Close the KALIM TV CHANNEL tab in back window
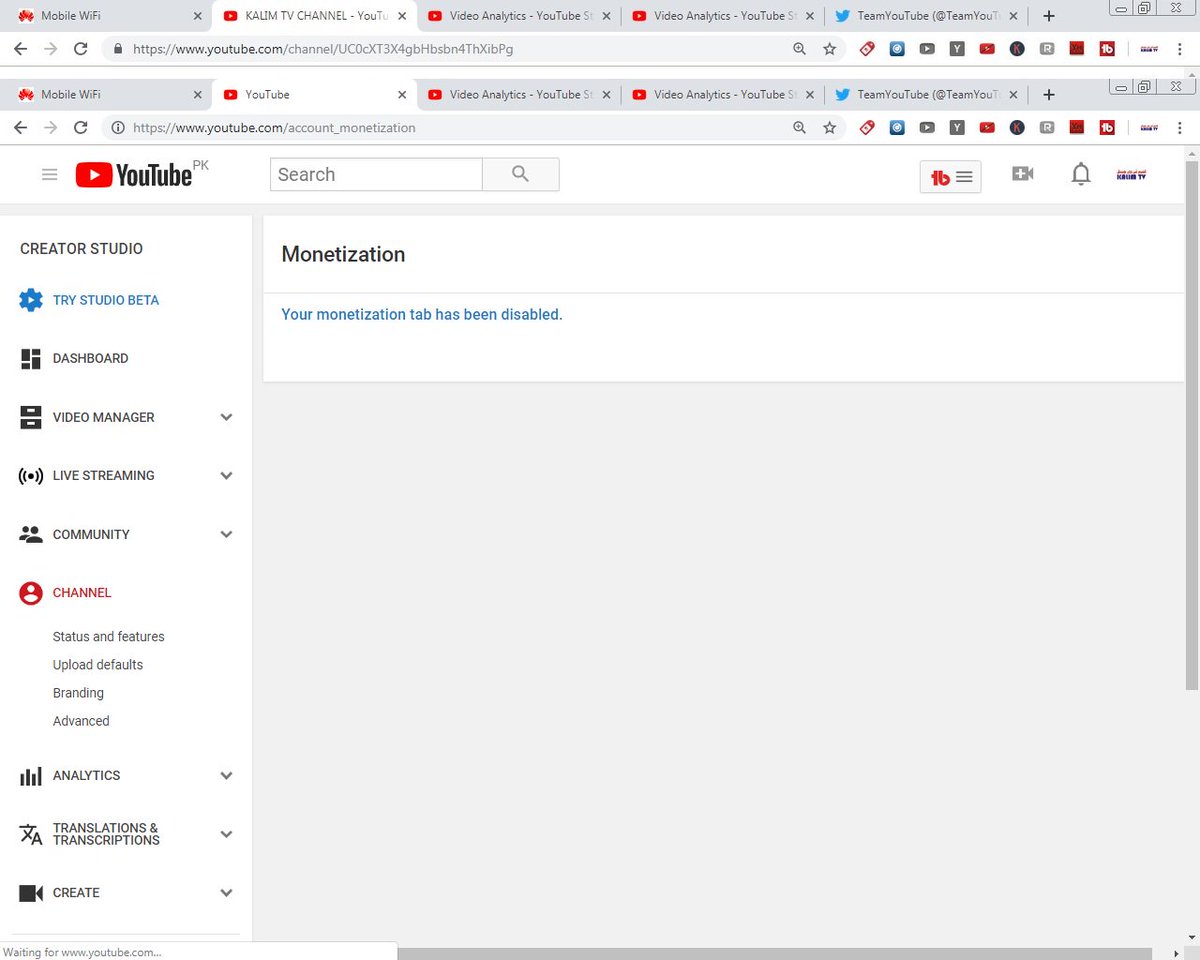This screenshot has width=1200, height=960. 402,16
